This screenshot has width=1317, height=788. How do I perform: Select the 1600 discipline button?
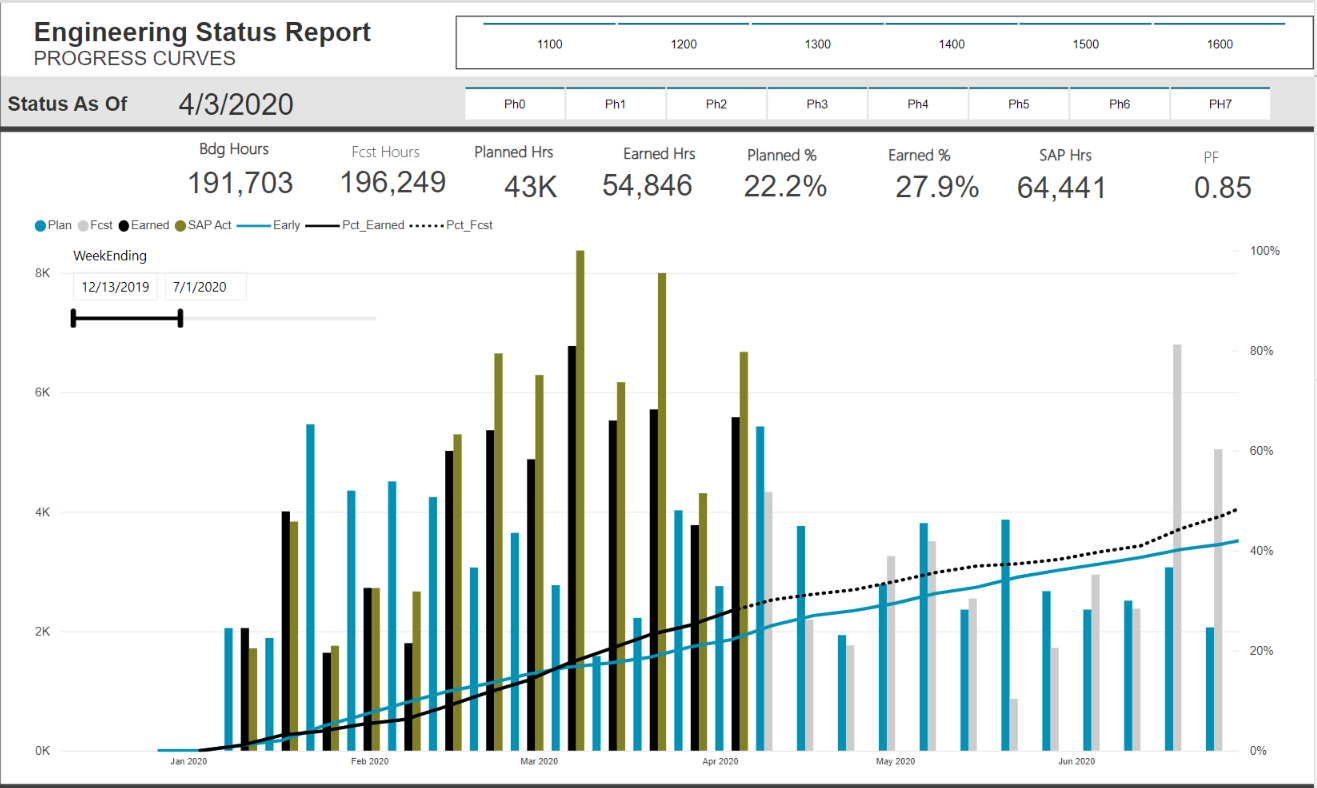click(x=1219, y=44)
